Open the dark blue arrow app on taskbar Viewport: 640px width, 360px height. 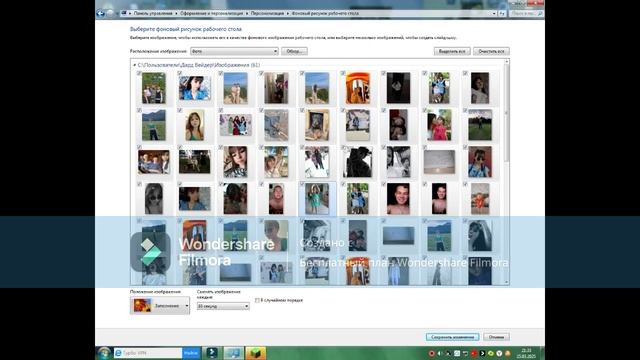point(212,353)
